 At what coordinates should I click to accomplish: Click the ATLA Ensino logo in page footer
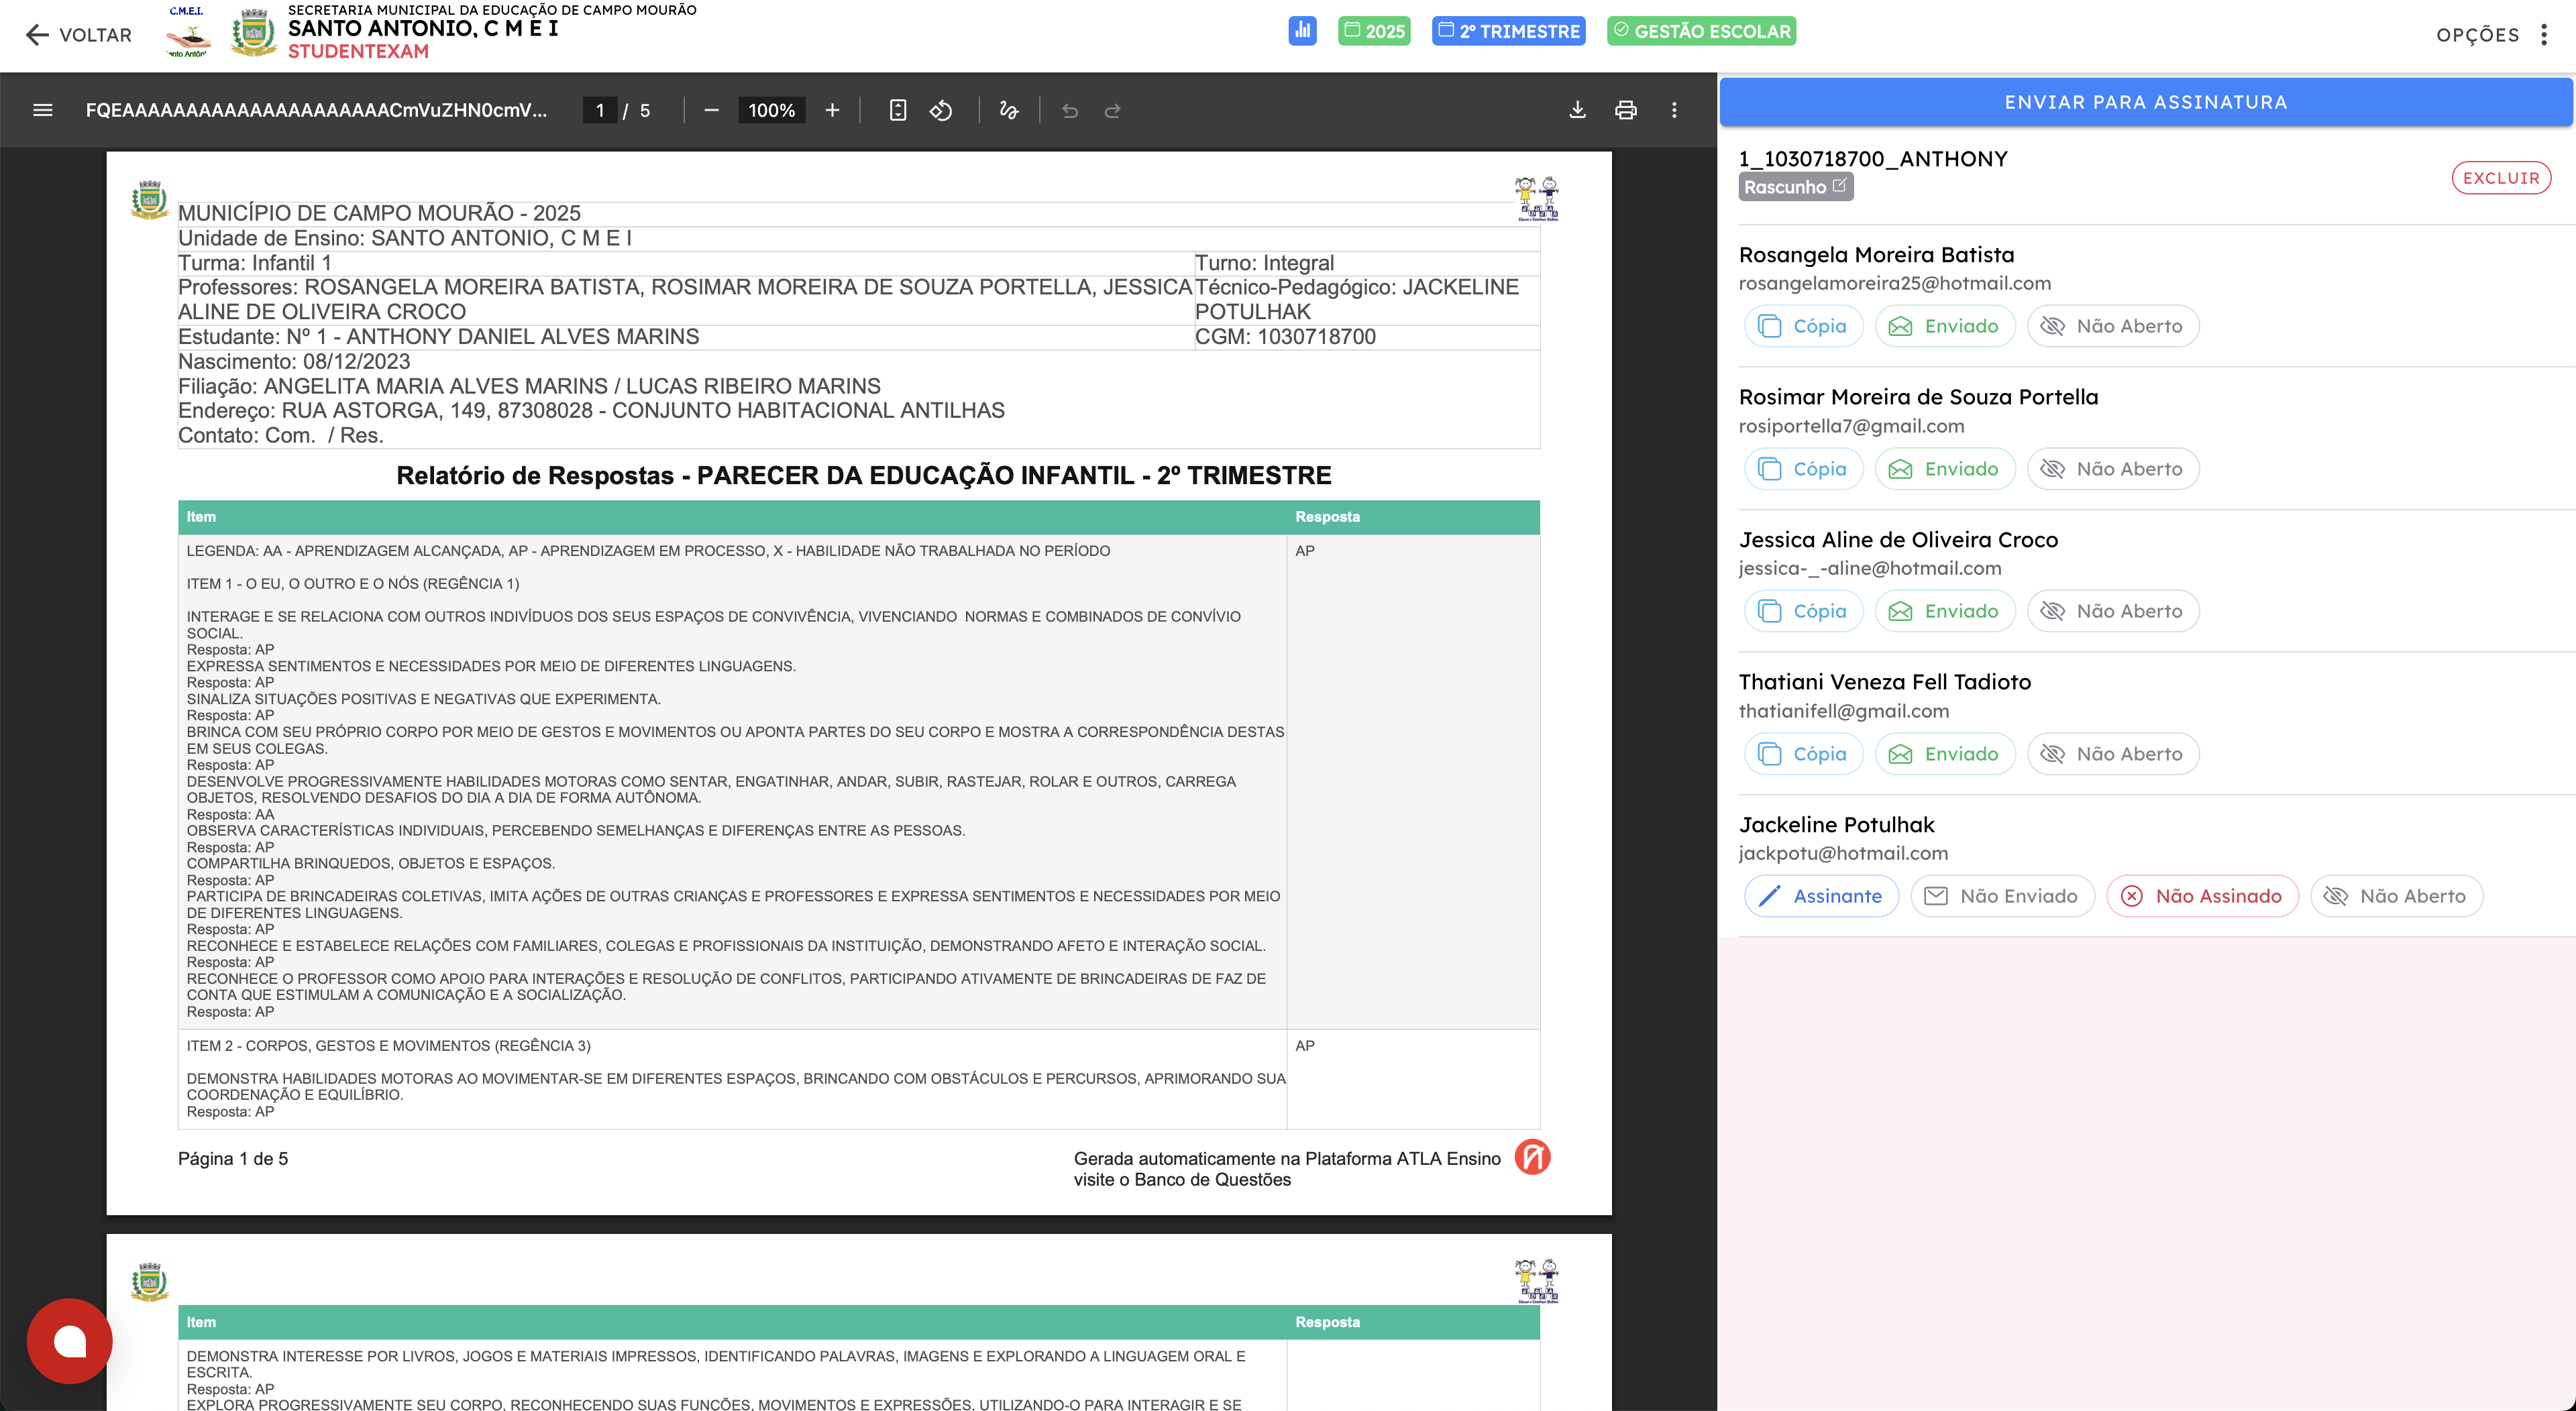[1533, 1157]
